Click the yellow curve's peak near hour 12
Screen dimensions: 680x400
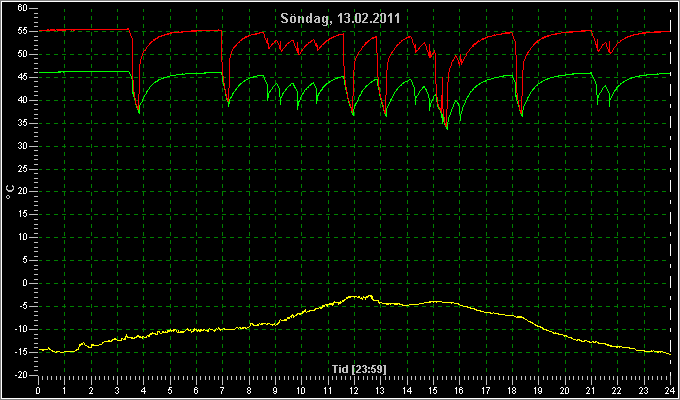370,296
